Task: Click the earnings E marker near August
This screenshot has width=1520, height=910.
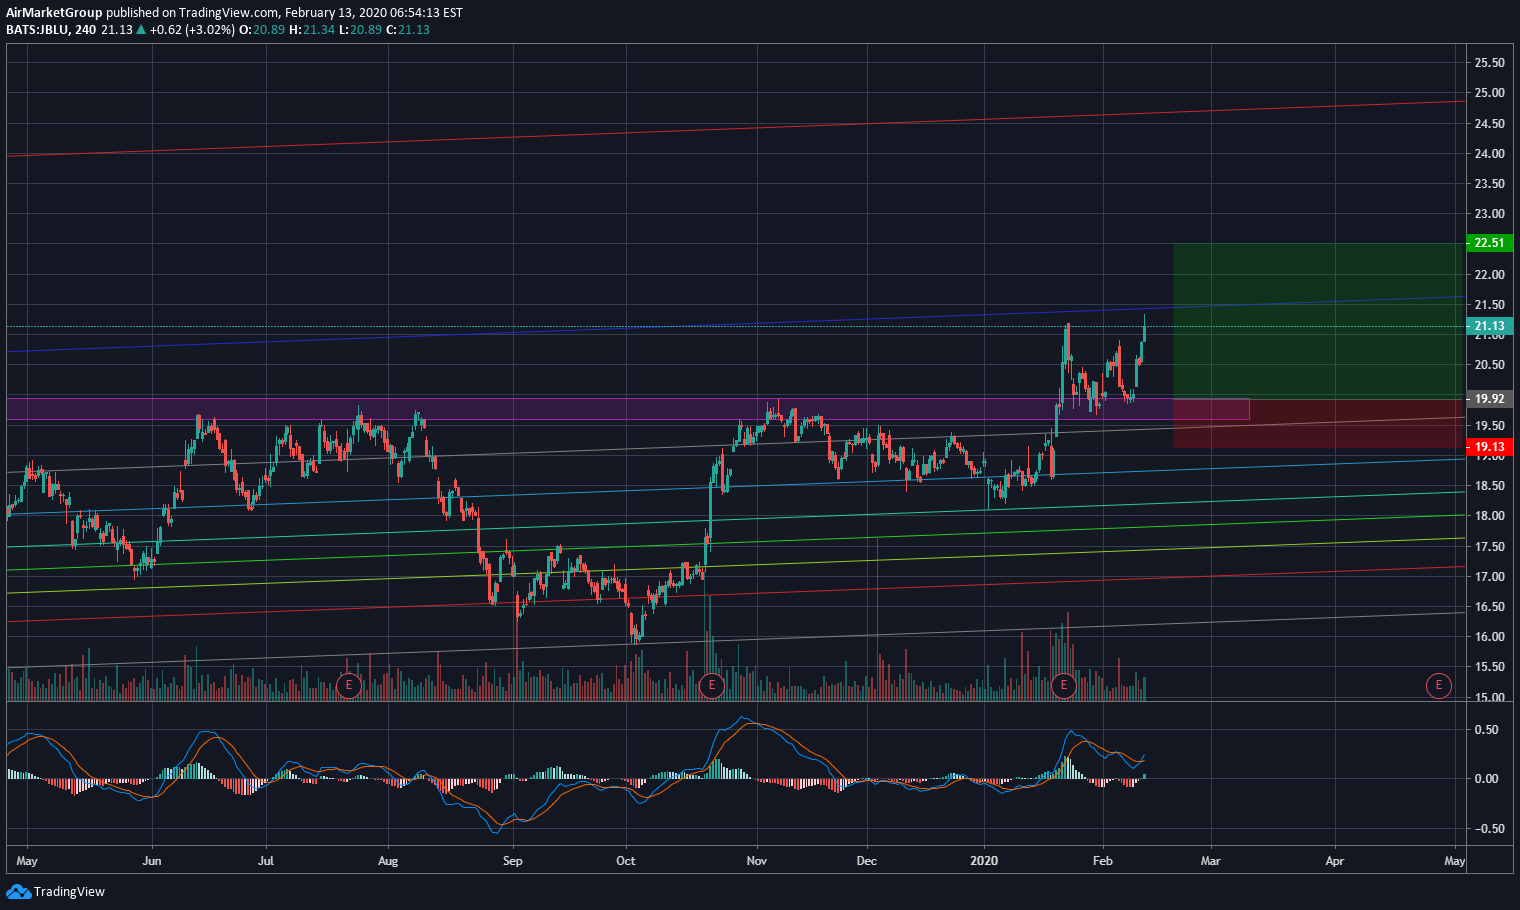Action: pos(349,685)
